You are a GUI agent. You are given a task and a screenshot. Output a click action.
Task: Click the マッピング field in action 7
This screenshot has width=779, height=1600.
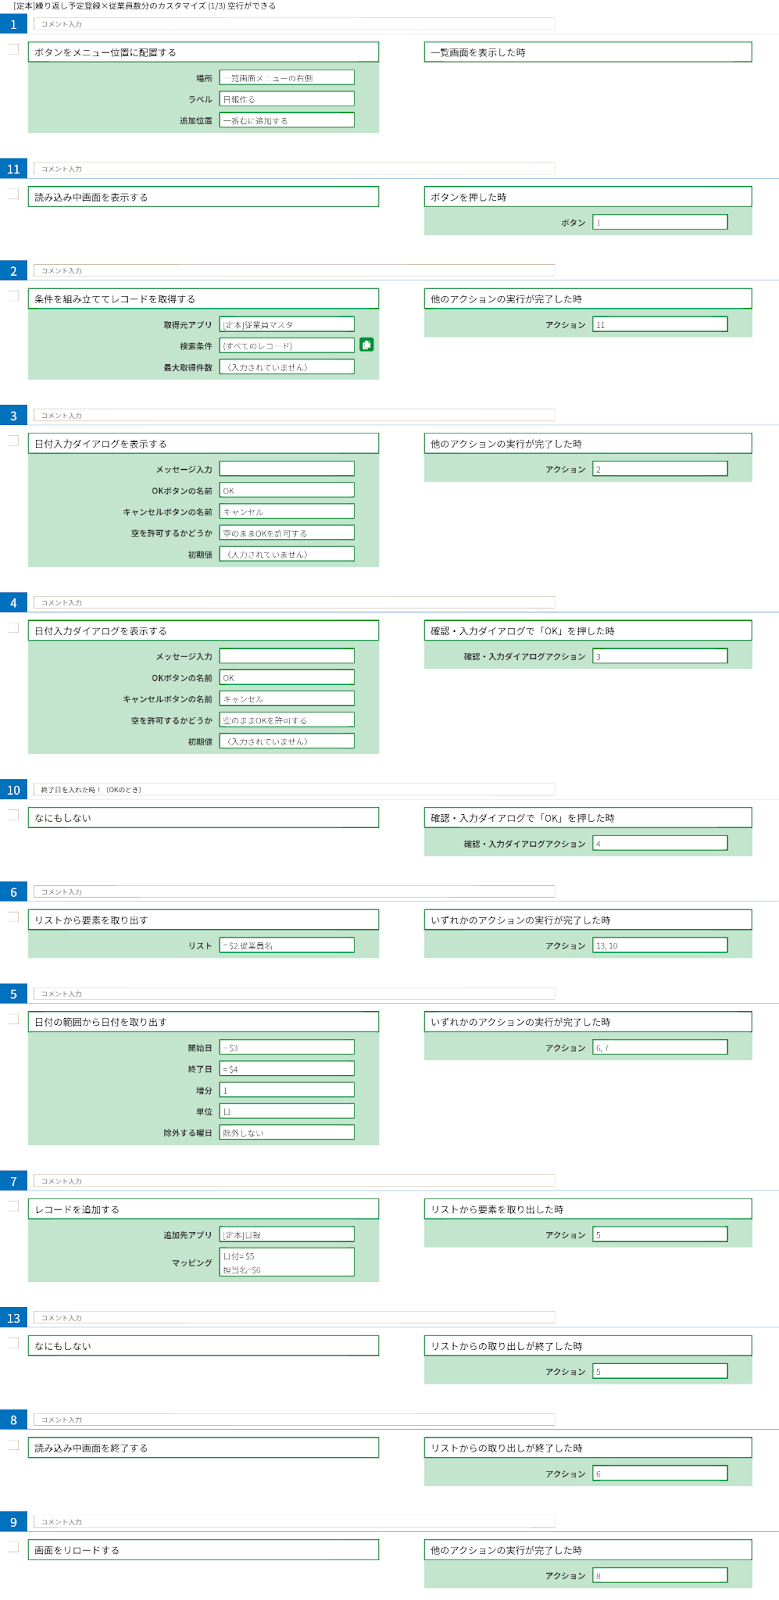point(287,1262)
